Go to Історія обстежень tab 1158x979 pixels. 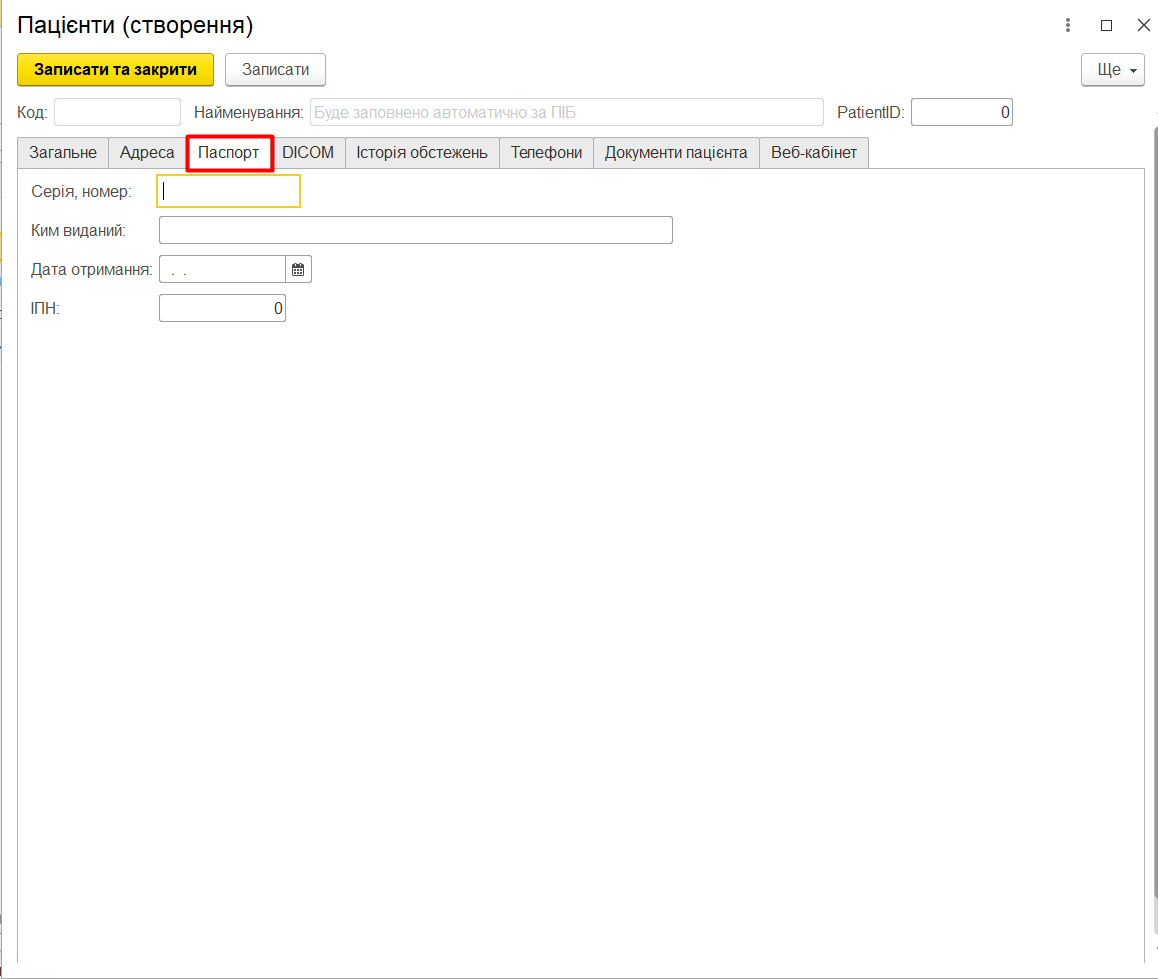[422, 153]
